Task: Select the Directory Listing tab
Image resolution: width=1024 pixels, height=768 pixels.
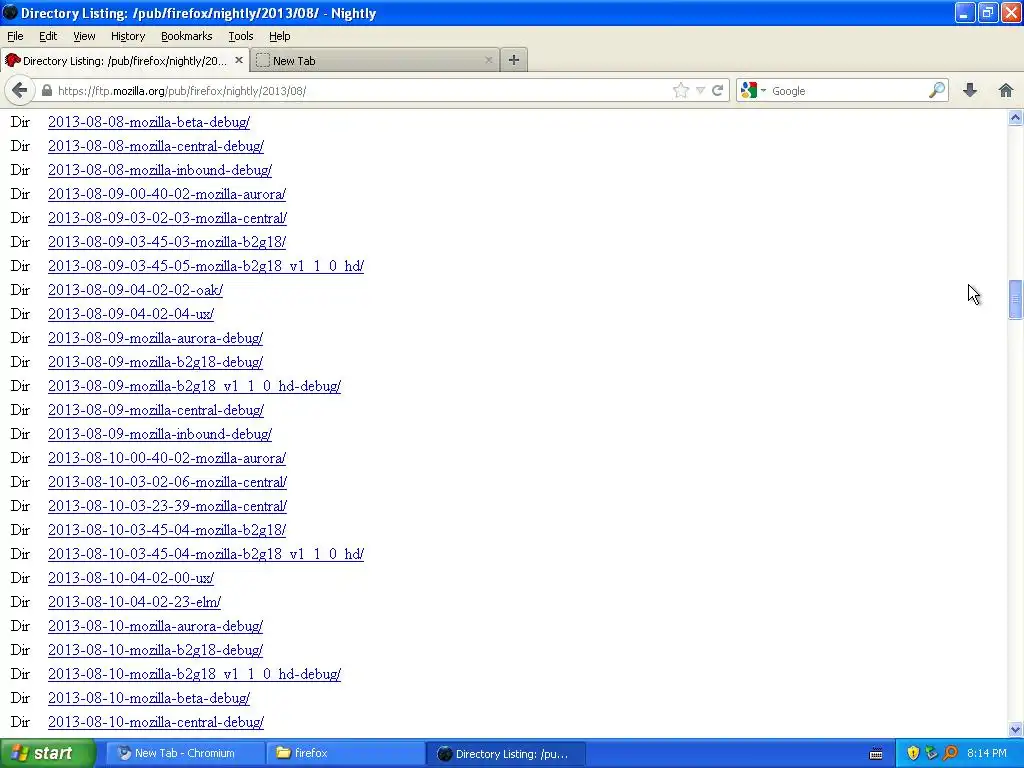Action: point(125,60)
